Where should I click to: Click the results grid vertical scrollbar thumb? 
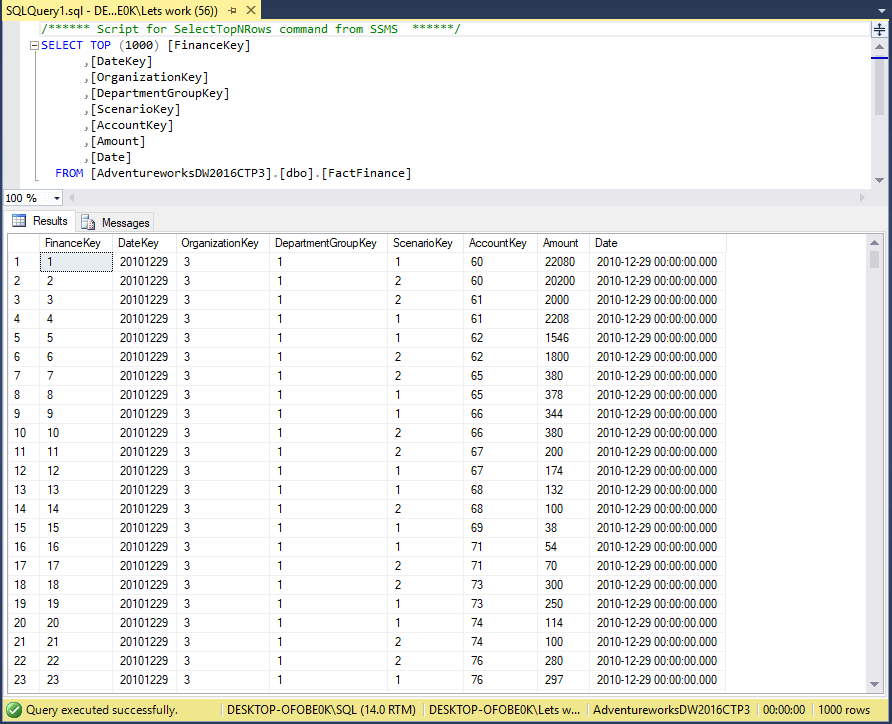point(875,260)
